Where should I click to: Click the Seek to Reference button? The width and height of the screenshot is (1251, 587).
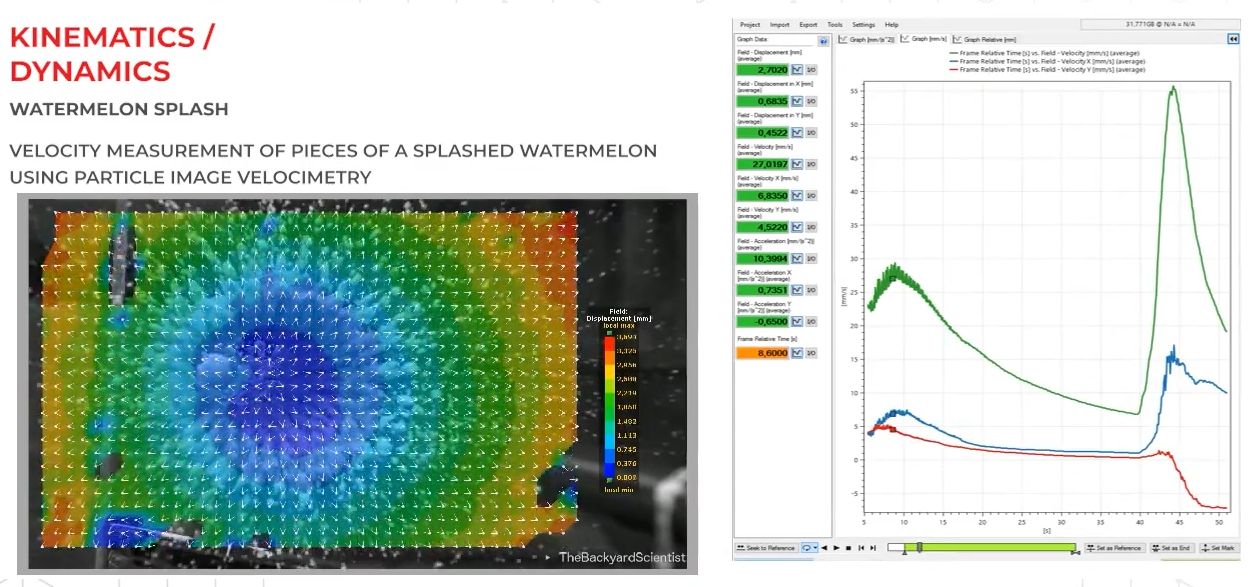(x=766, y=548)
